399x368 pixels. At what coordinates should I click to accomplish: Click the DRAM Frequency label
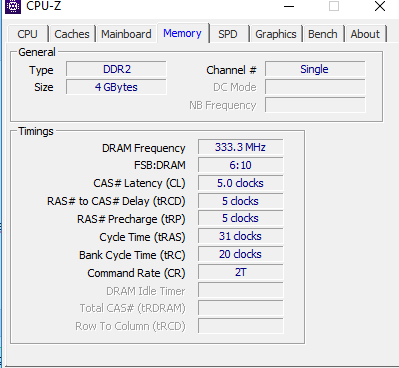[143, 148]
